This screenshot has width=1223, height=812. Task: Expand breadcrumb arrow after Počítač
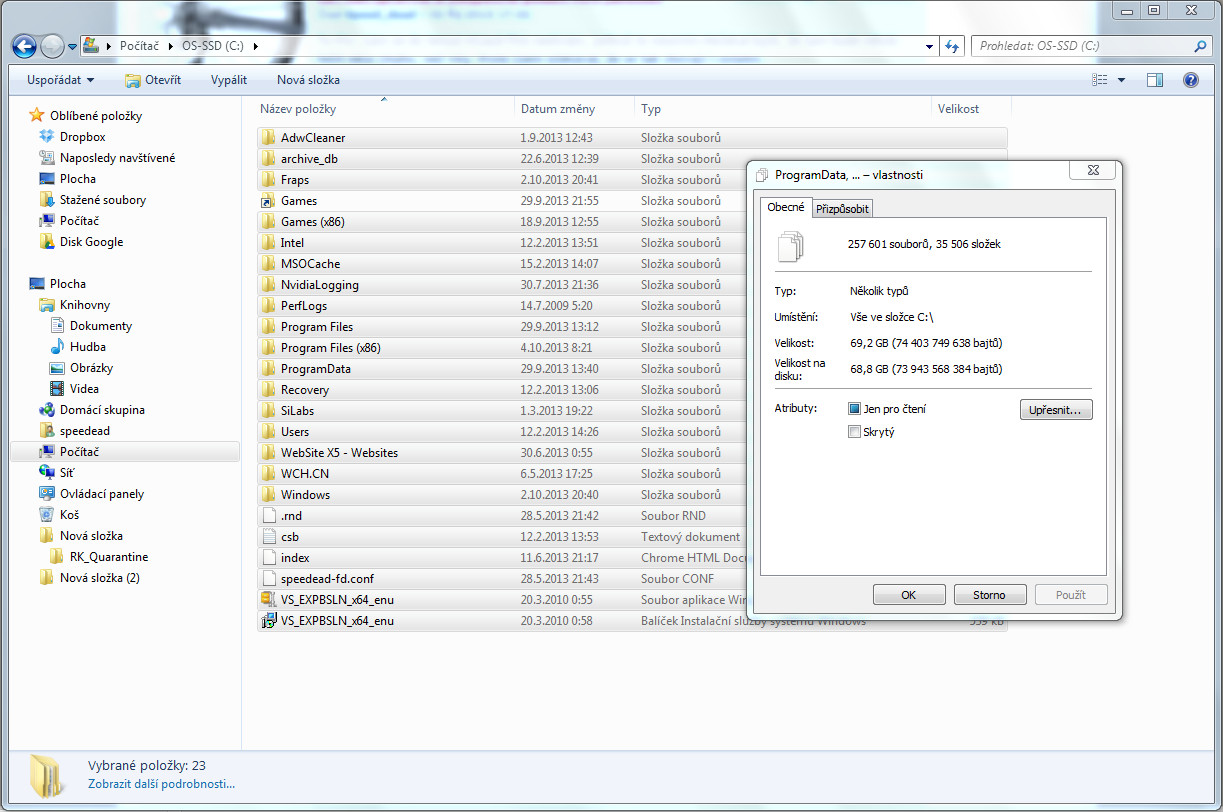click(x=170, y=46)
